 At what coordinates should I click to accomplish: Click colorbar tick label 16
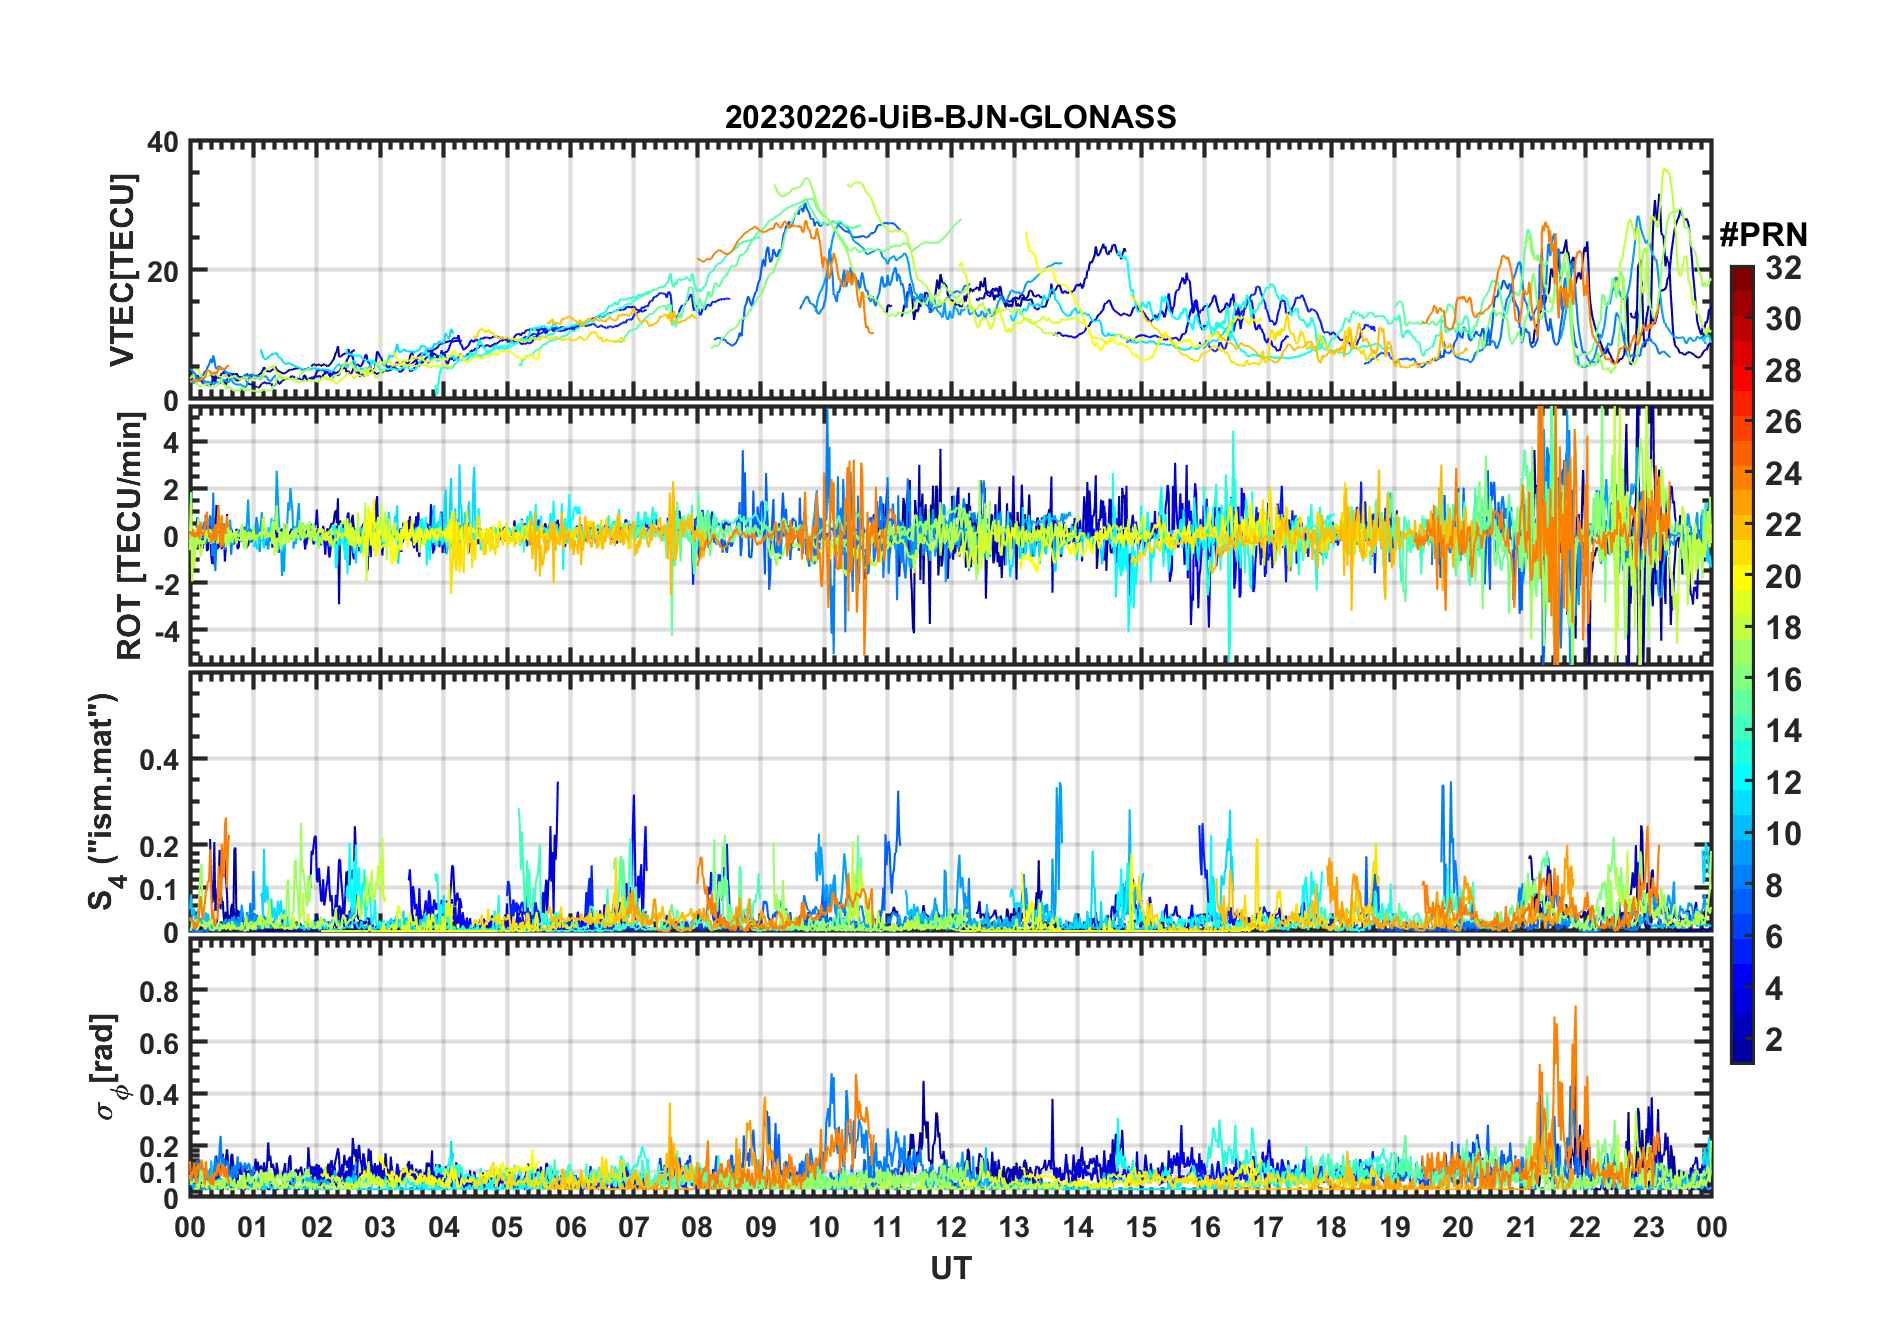click(x=1783, y=680)
